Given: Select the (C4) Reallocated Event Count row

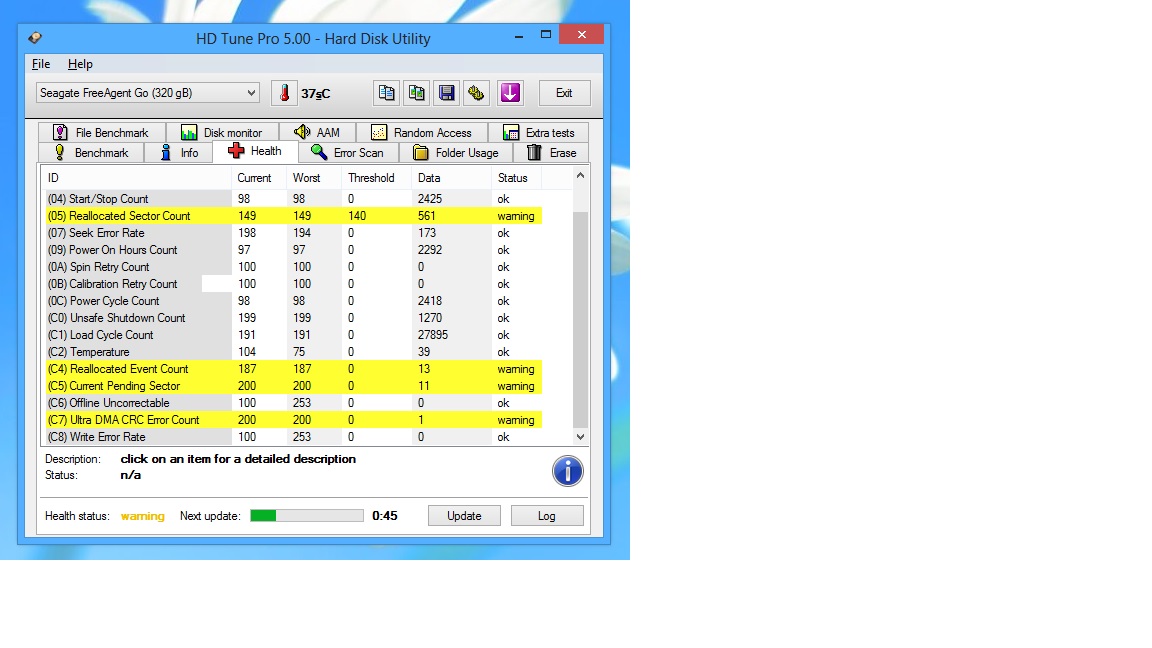Looking at the screenshot, I should [294, 369].
